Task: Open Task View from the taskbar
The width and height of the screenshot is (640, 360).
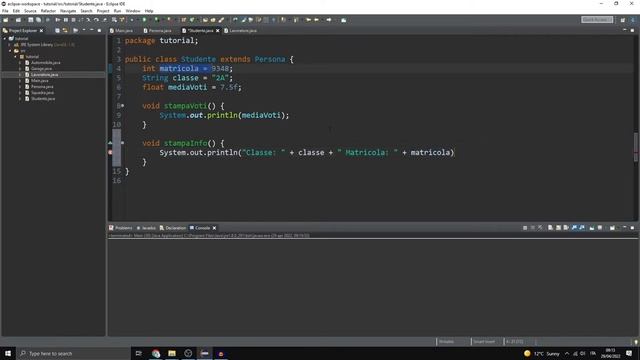Action: pos(139,353)
